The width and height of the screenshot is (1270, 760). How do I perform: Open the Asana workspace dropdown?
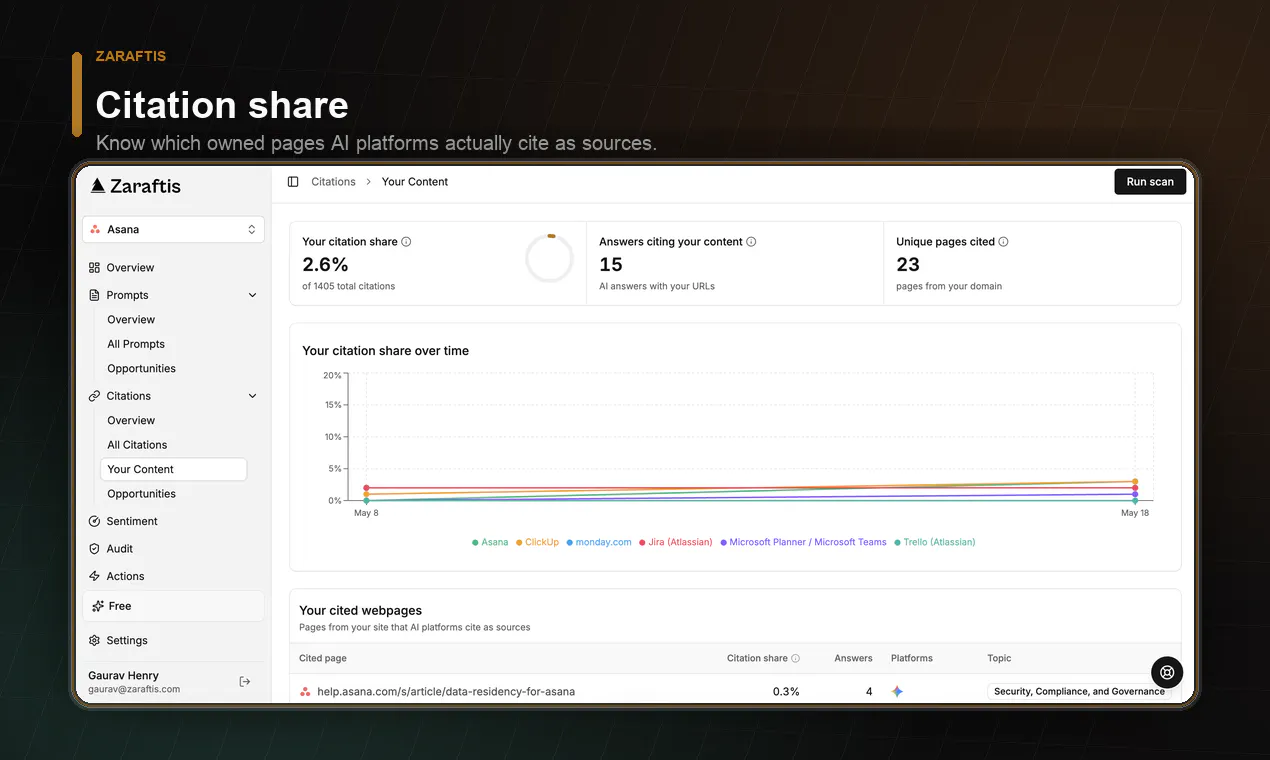(x=173, y=229)
